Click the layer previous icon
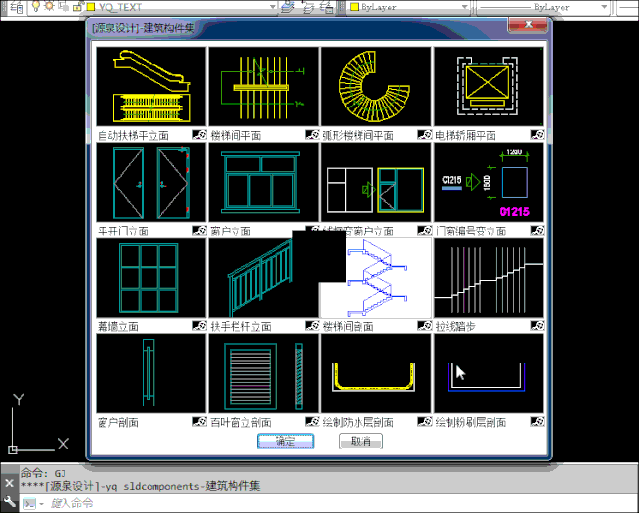This screenshot has height=513, width=639. 308,7
